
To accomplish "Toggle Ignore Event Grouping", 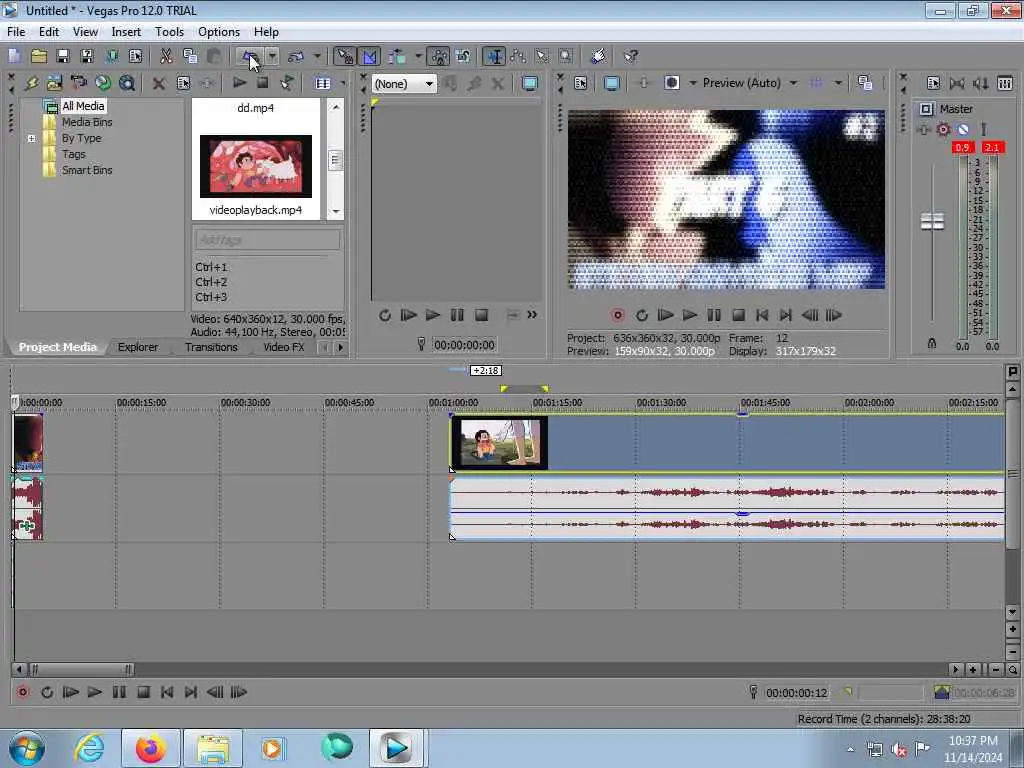I will 463,57.
